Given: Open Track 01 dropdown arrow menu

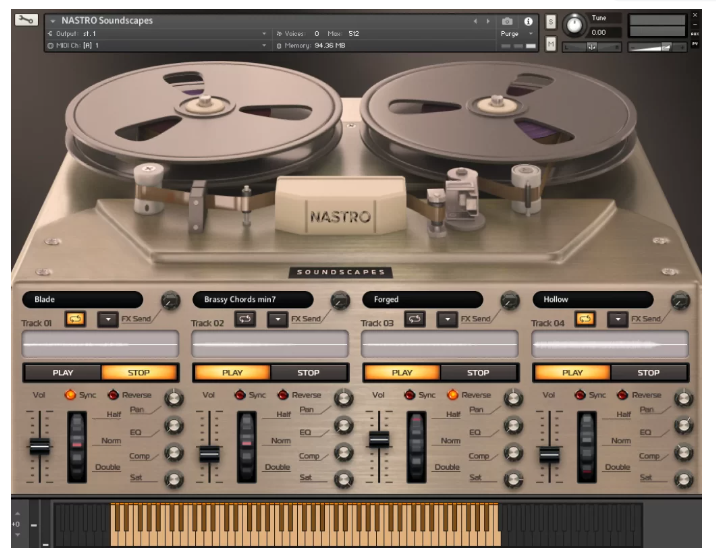Looking at the screenshot, I should [108, 320].
